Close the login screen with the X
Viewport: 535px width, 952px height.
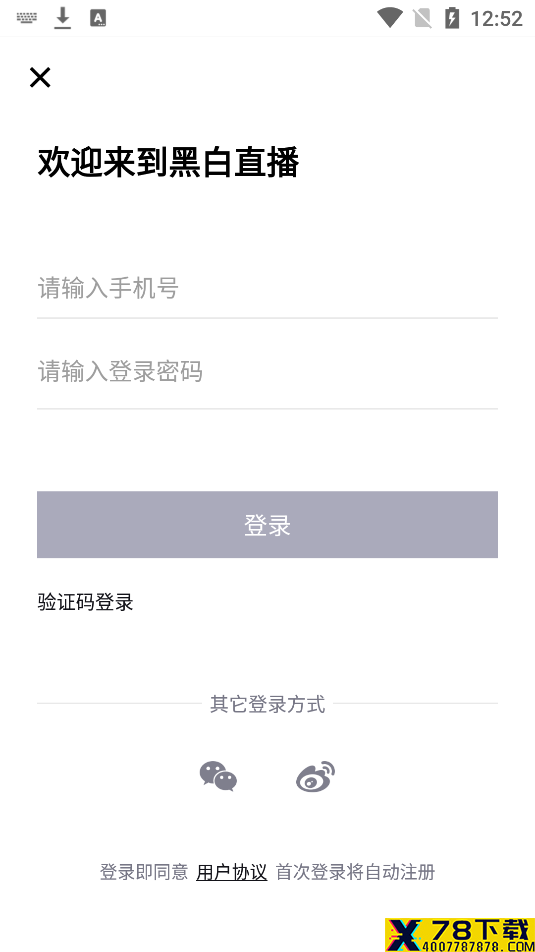40,77
